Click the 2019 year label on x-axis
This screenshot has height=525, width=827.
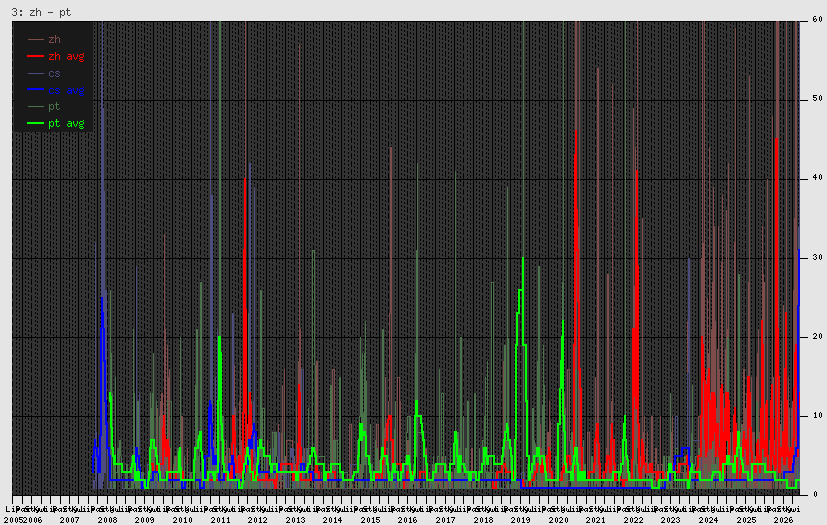pyautogui.click(x=521, y=520)
